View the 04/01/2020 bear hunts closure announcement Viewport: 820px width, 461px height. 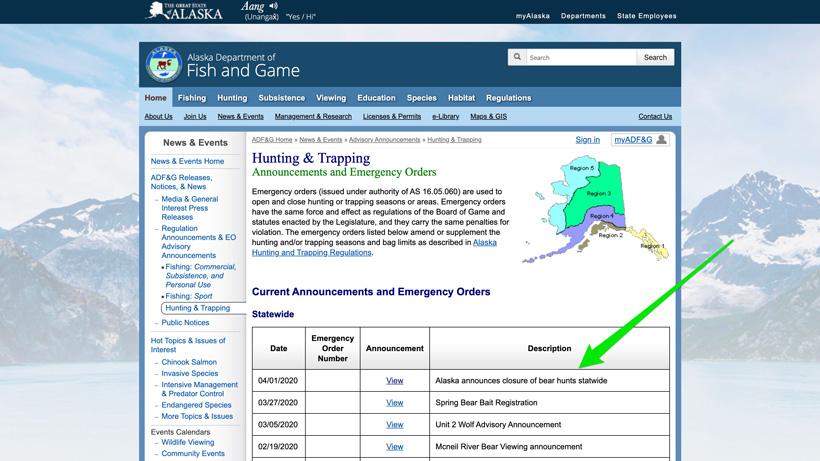(x=394, y=381)
